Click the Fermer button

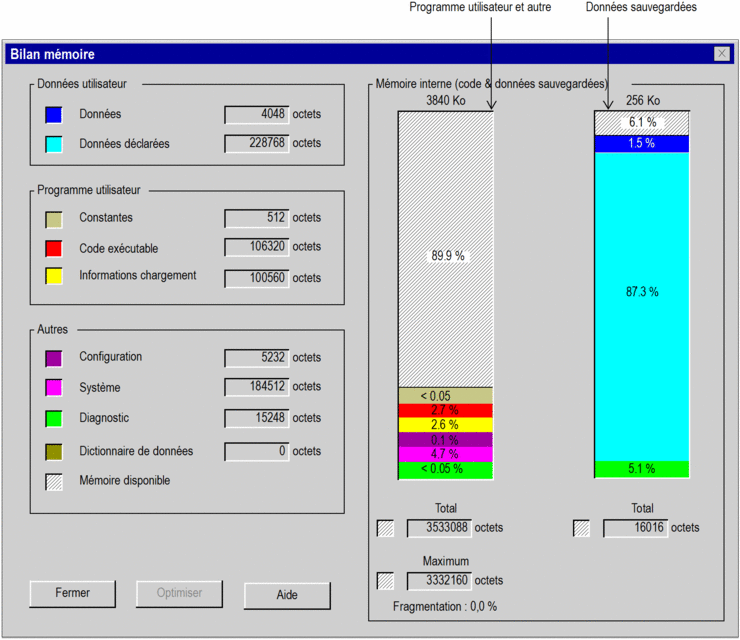pos(72,593)
